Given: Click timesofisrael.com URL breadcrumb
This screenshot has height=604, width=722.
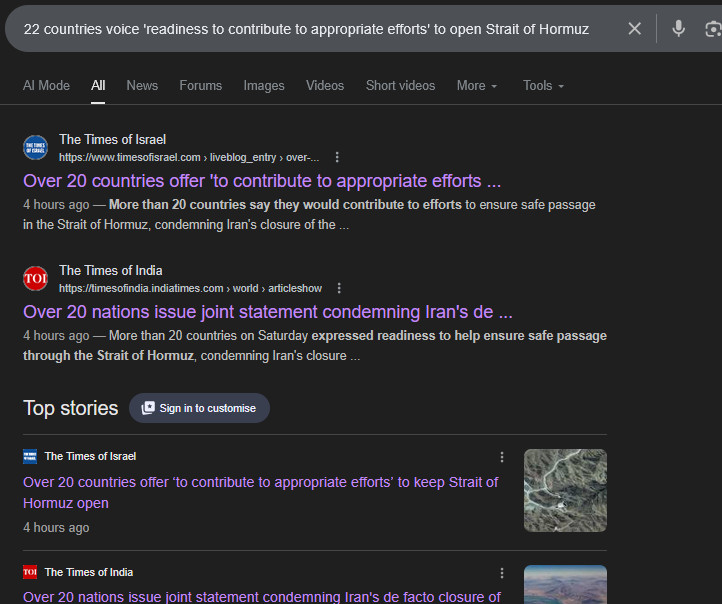Looking at the screenshot, I should [189, 157].
